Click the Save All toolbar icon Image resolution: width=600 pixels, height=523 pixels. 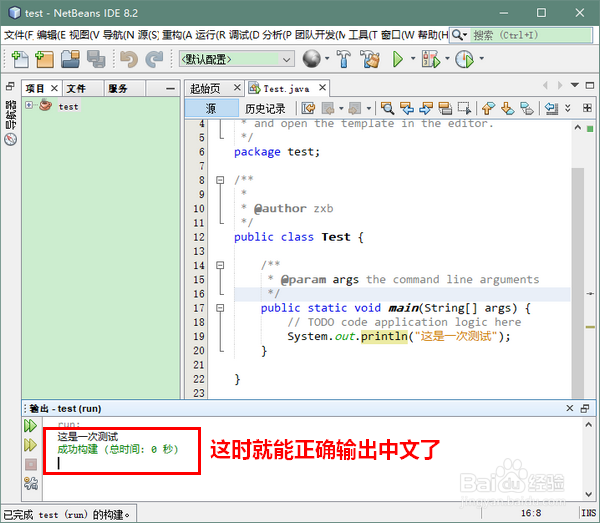[96, 59]
